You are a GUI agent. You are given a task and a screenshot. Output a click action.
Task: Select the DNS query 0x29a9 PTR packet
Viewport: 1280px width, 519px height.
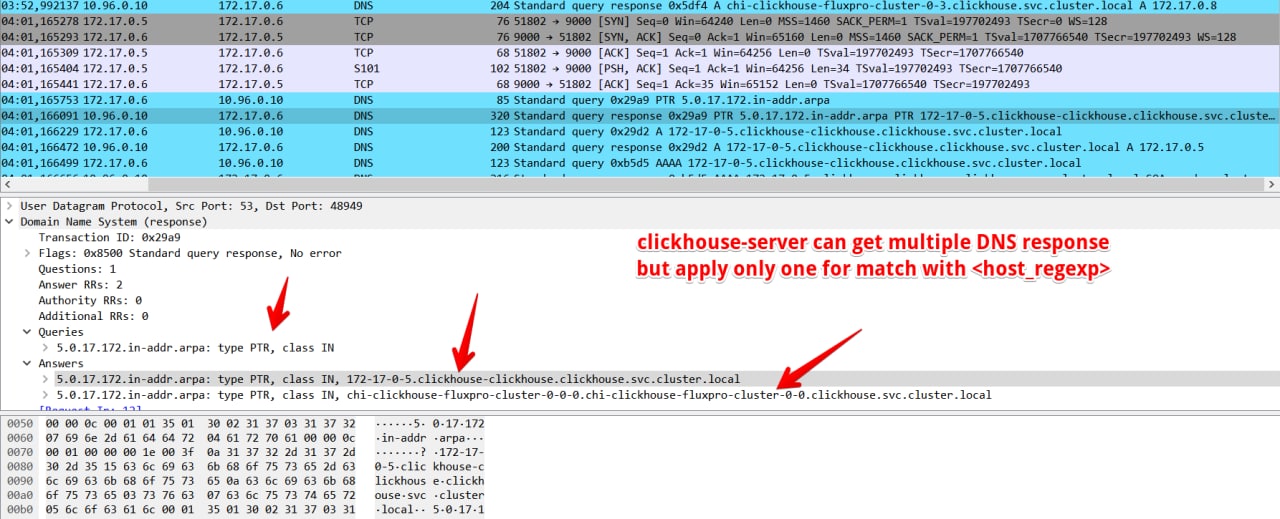click(640, 100)
